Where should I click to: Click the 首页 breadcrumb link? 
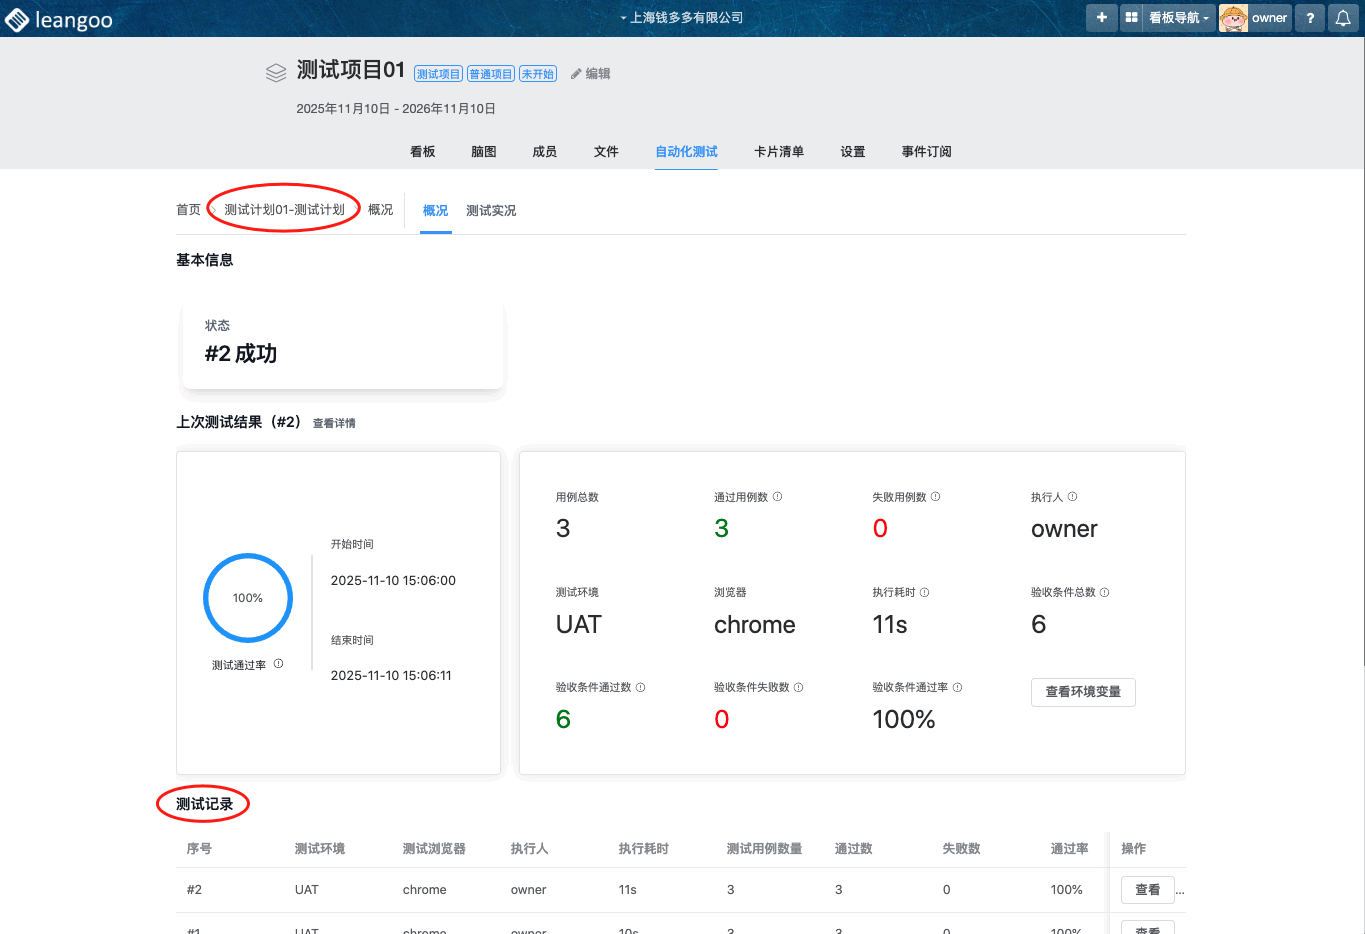pos(188,210)
